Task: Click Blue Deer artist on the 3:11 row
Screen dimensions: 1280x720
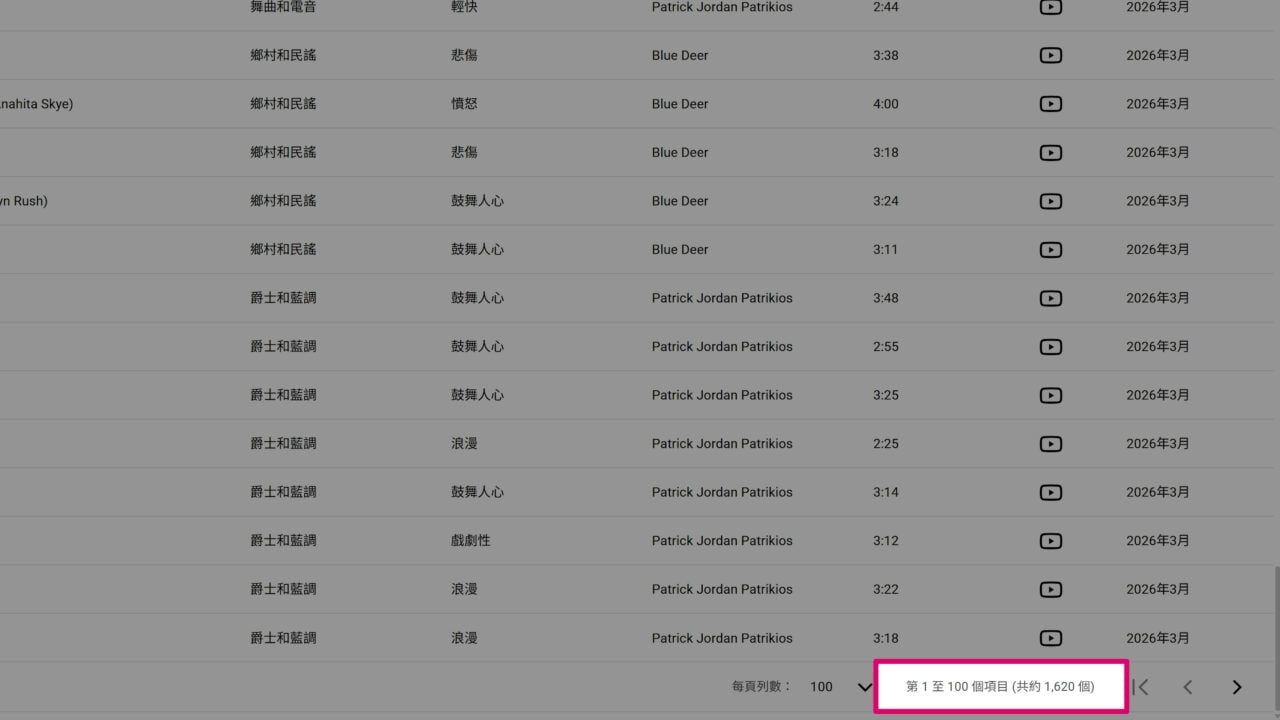Action: point(680,250)
